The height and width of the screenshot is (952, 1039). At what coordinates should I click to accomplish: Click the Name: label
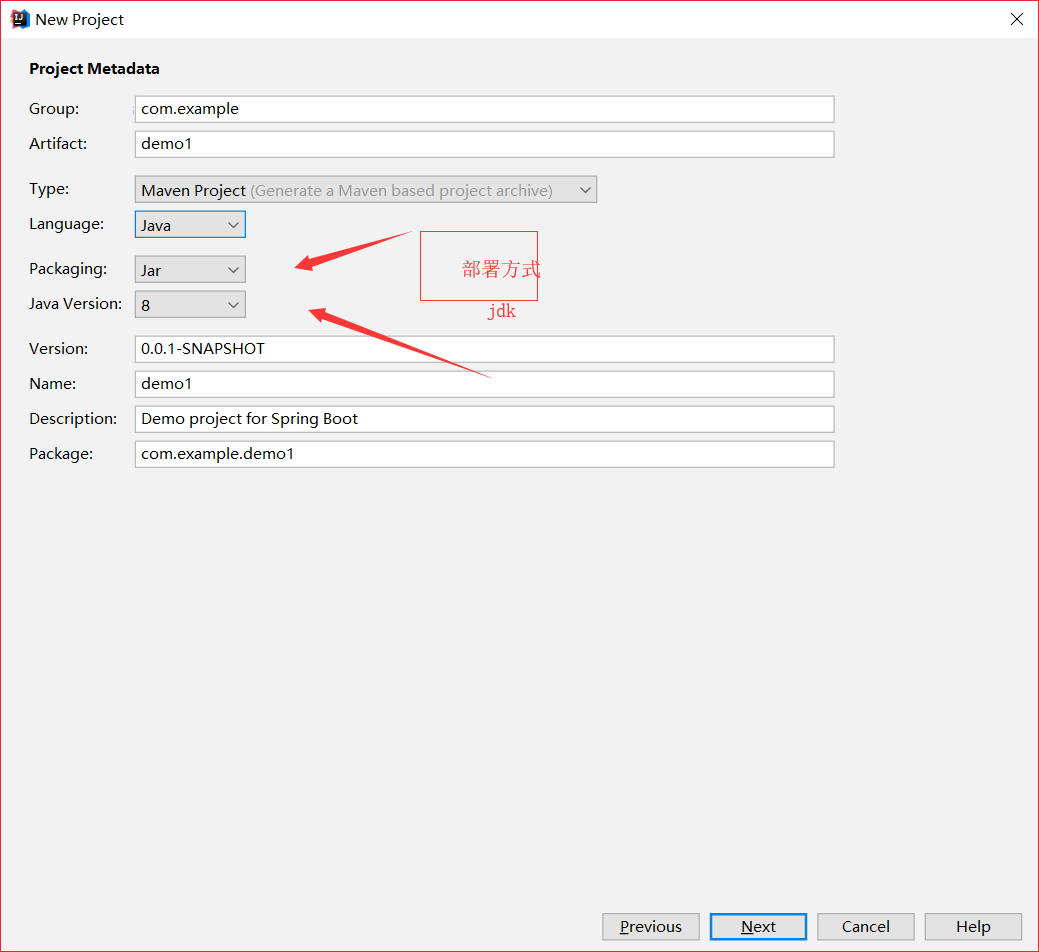click(x=52, y=384)
